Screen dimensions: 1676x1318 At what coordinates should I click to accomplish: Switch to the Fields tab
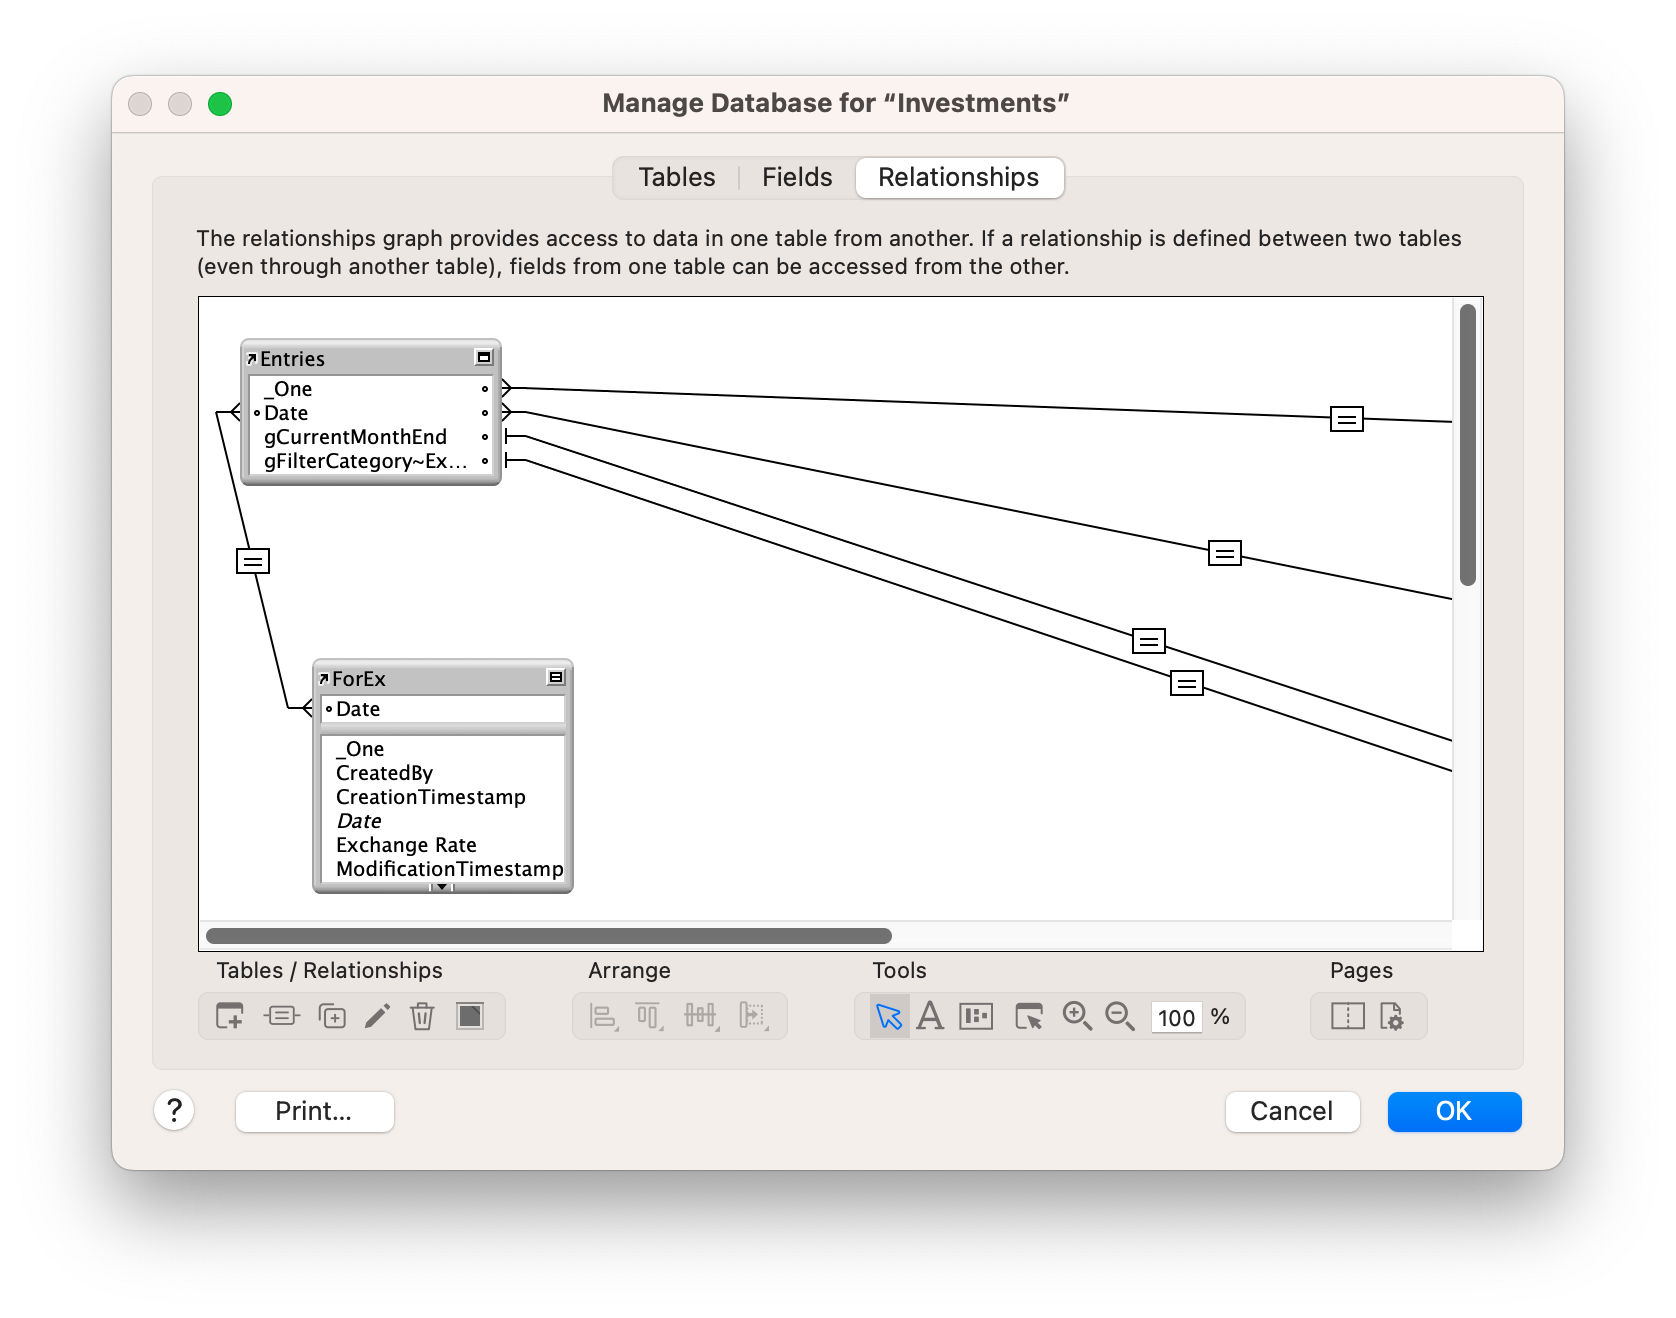pos(796,177)
